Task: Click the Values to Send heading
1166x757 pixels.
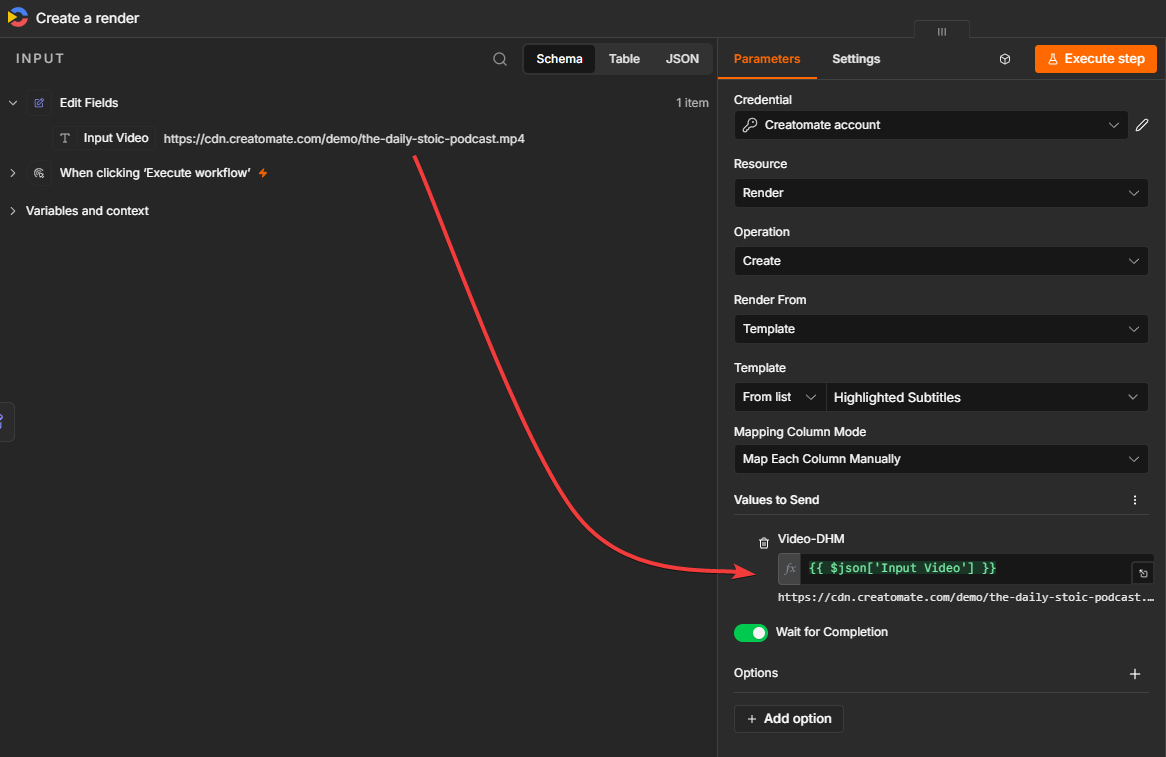Action: [x=776, y=500]
